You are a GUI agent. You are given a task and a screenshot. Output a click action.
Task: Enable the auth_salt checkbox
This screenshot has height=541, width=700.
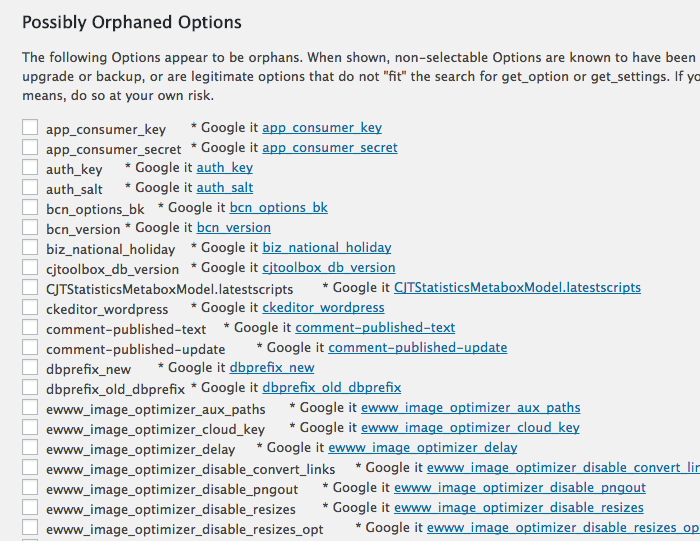(30, 187)
